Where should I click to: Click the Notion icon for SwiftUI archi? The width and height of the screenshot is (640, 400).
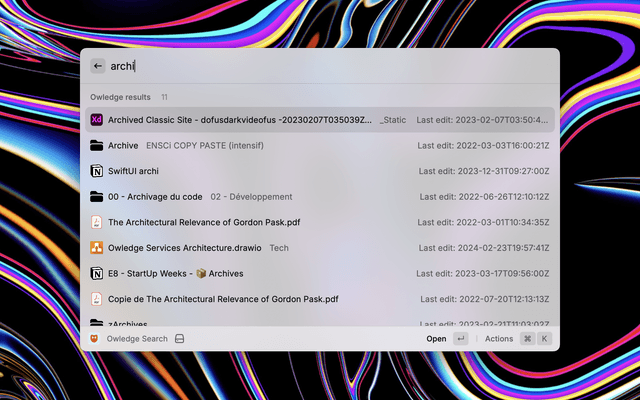point(97,171)
